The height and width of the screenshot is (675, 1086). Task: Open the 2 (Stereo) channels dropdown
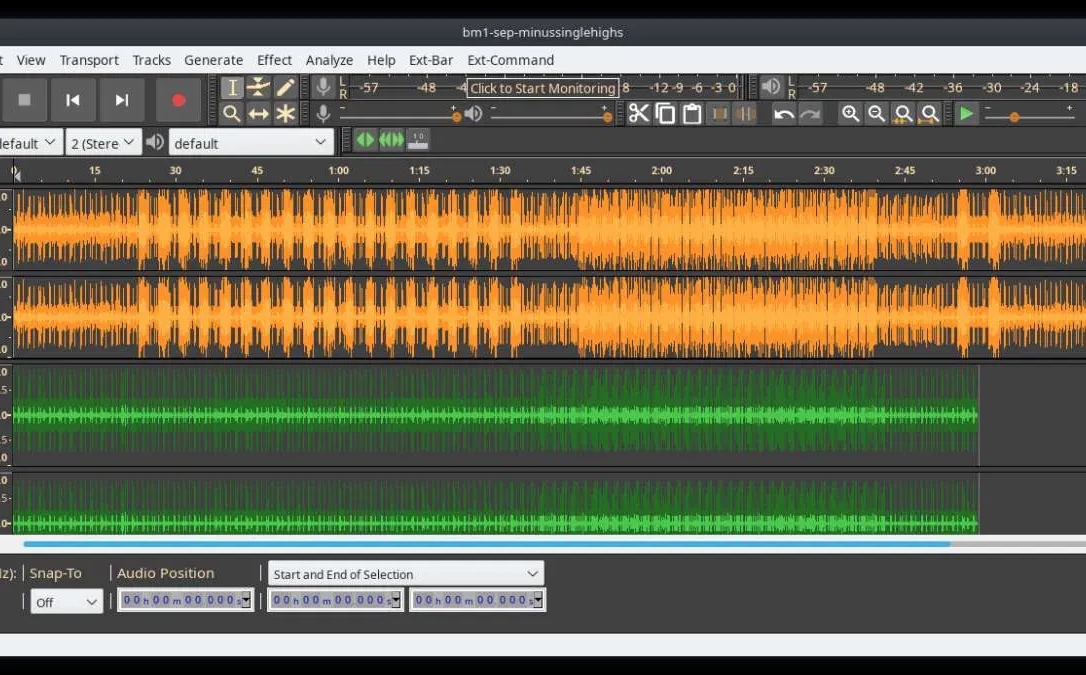(x=103, y=143)
